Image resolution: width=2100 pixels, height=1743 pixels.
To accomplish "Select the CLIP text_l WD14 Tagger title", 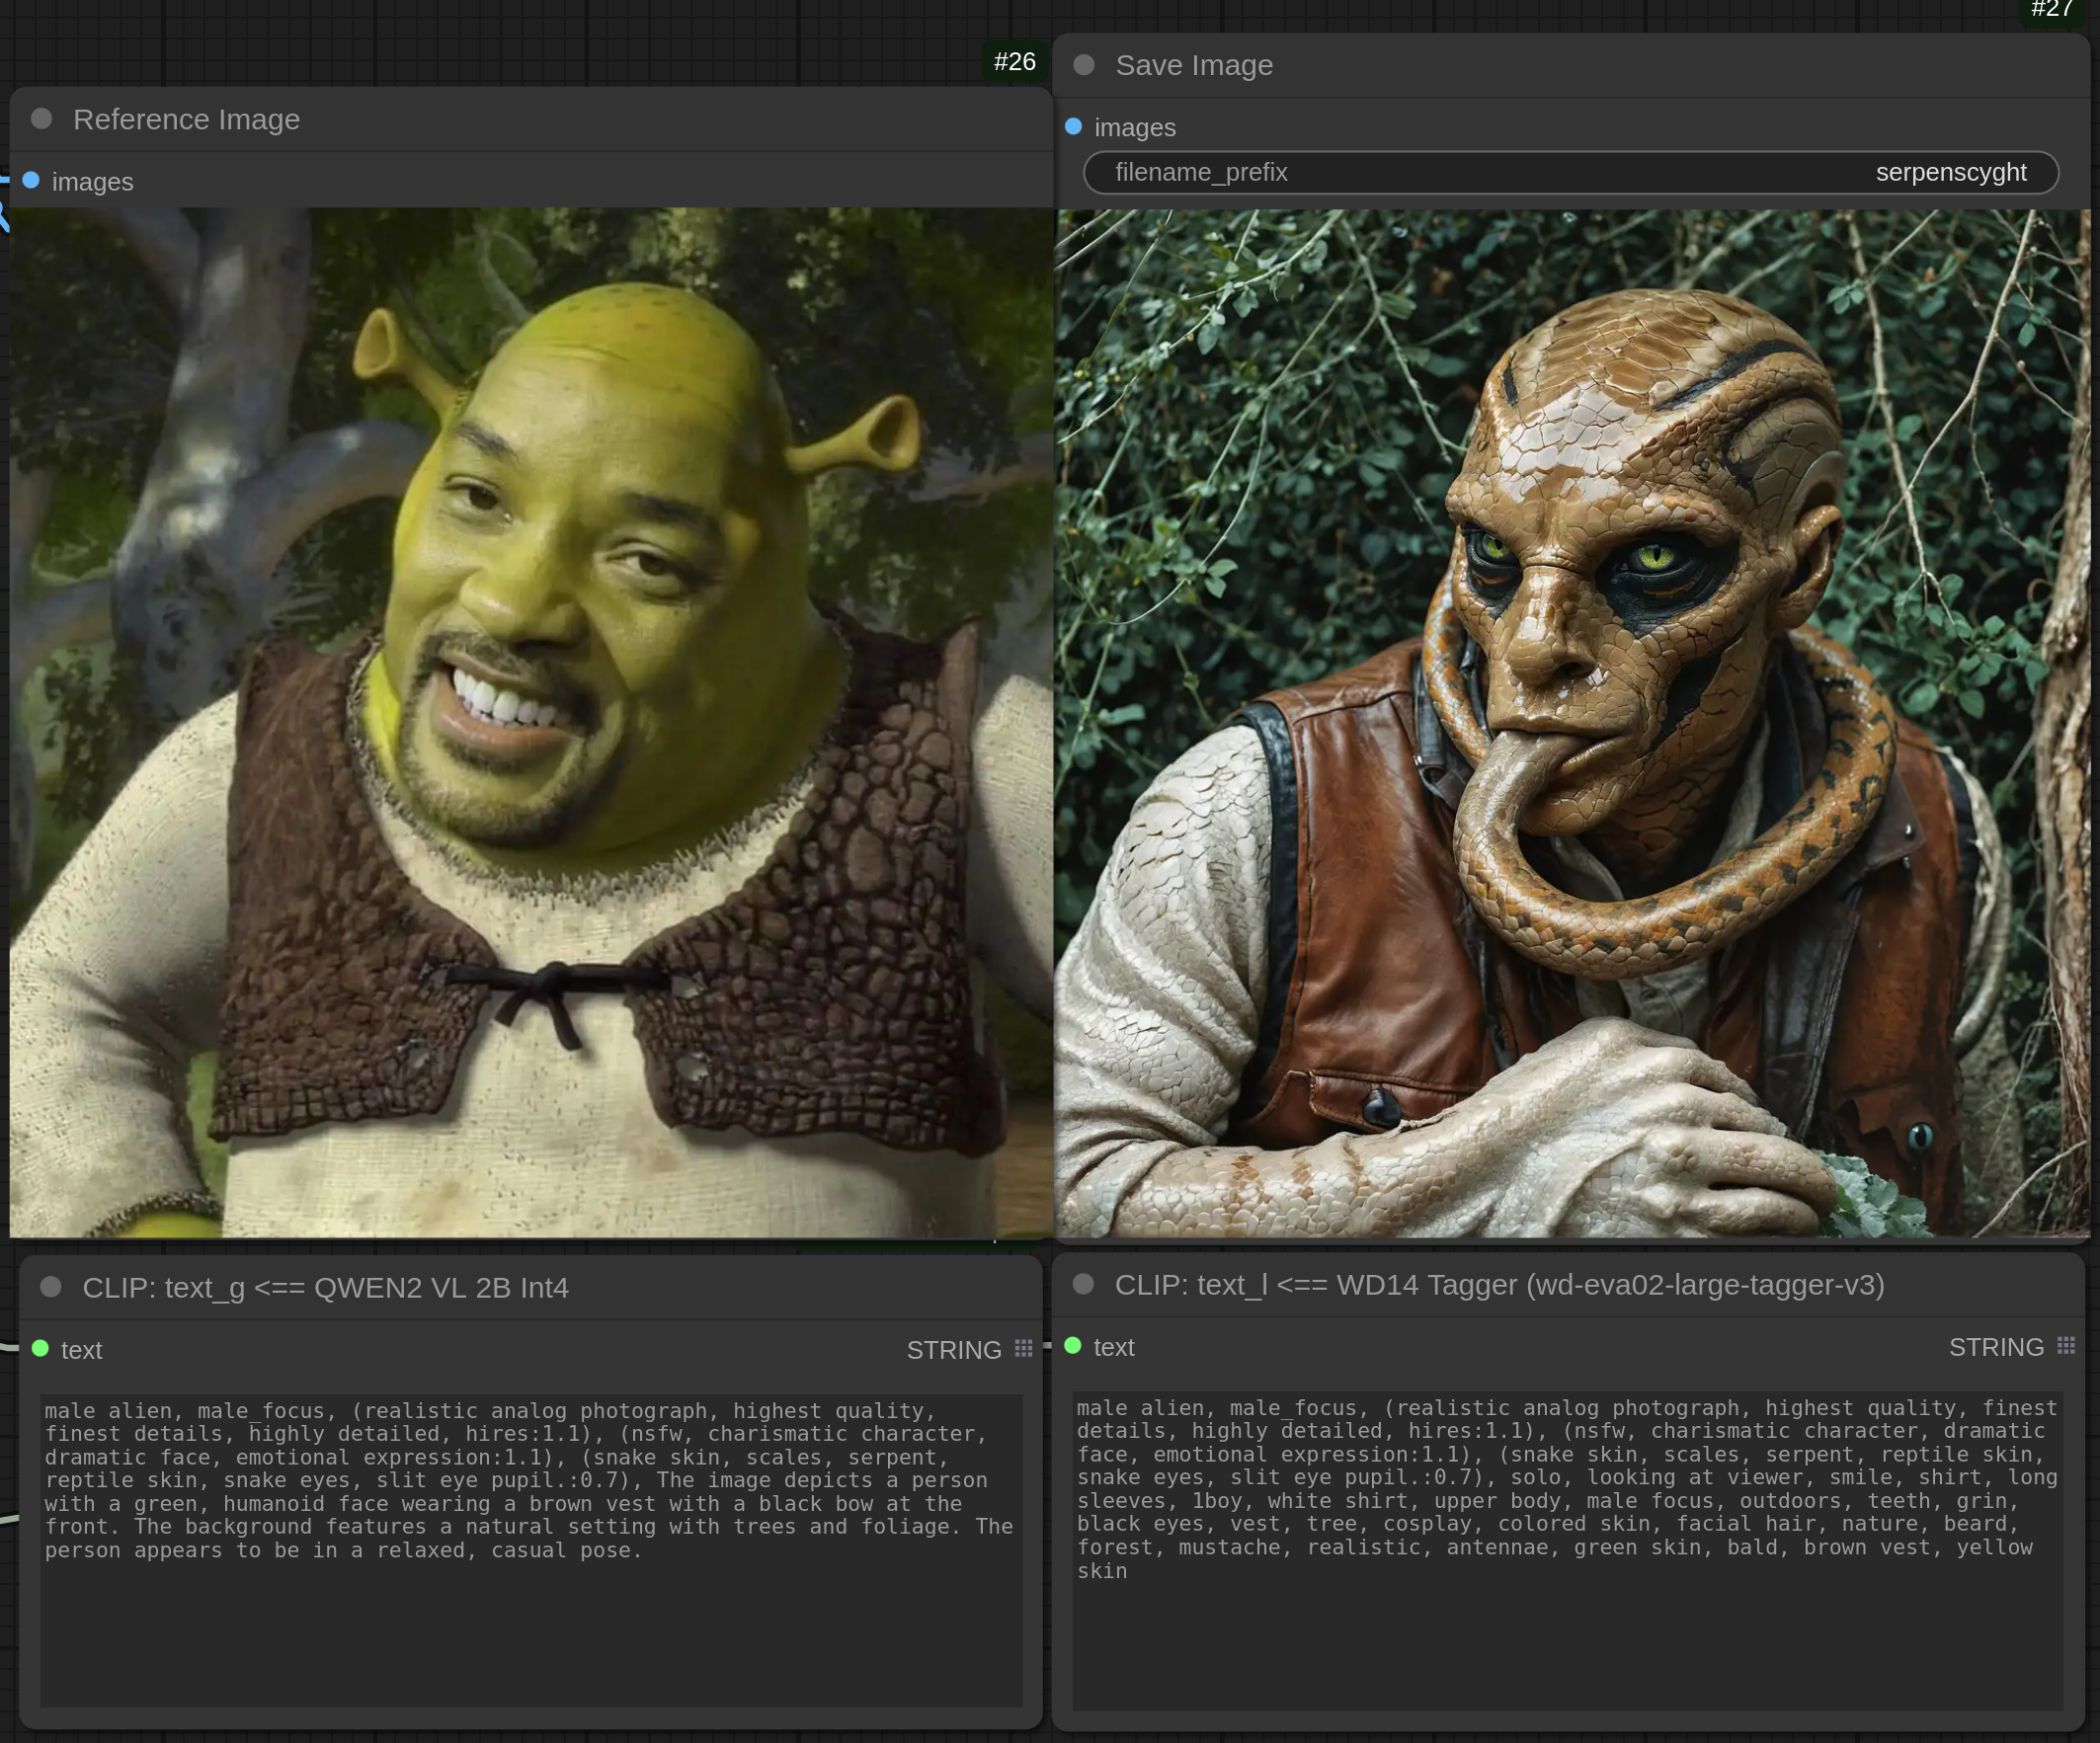I will (x=1499, y=1284).
